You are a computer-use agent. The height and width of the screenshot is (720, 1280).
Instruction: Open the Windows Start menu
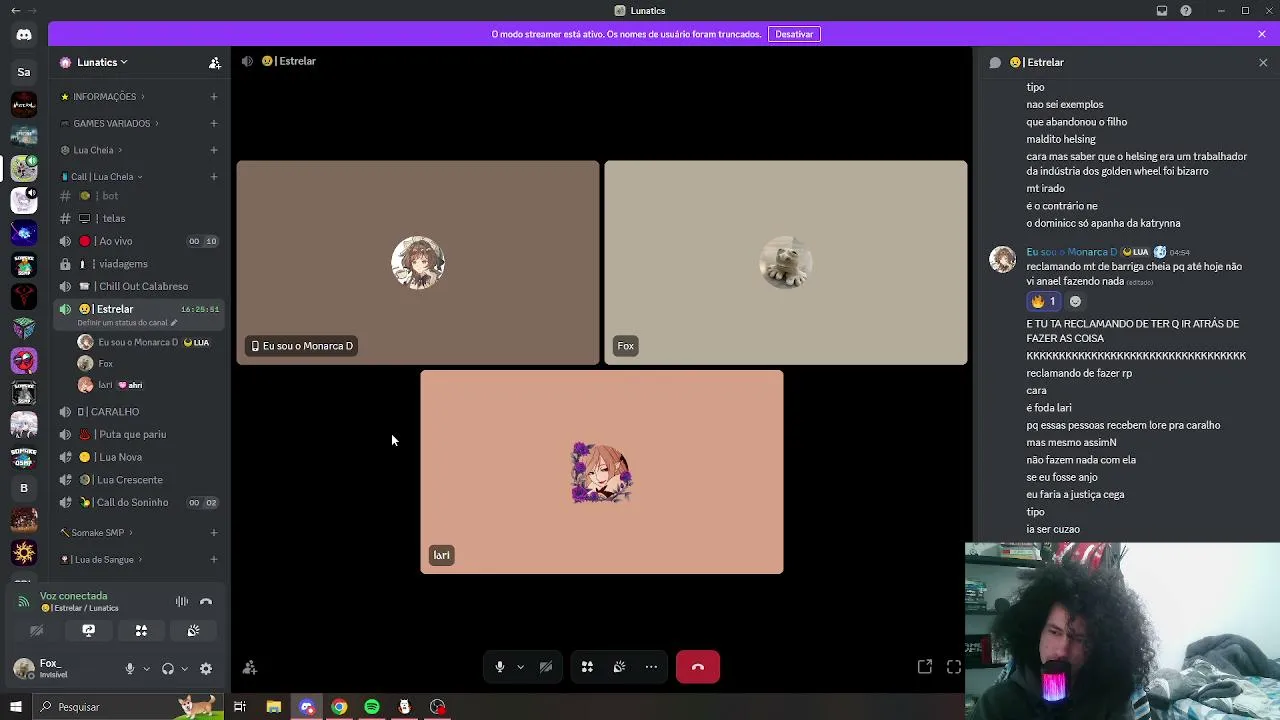click(x=16, y=707)
